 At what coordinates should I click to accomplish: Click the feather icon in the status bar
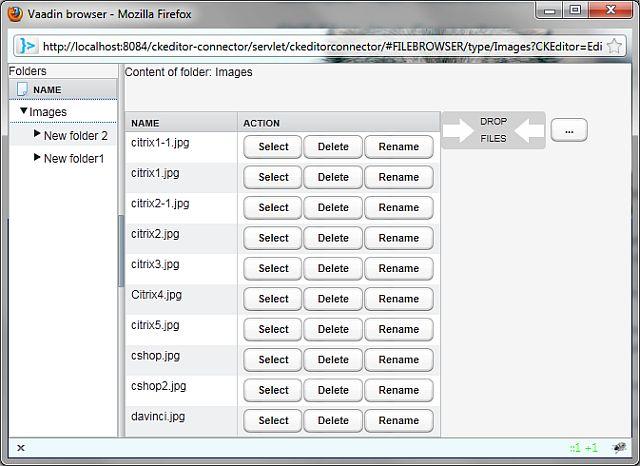click(620, 448)
